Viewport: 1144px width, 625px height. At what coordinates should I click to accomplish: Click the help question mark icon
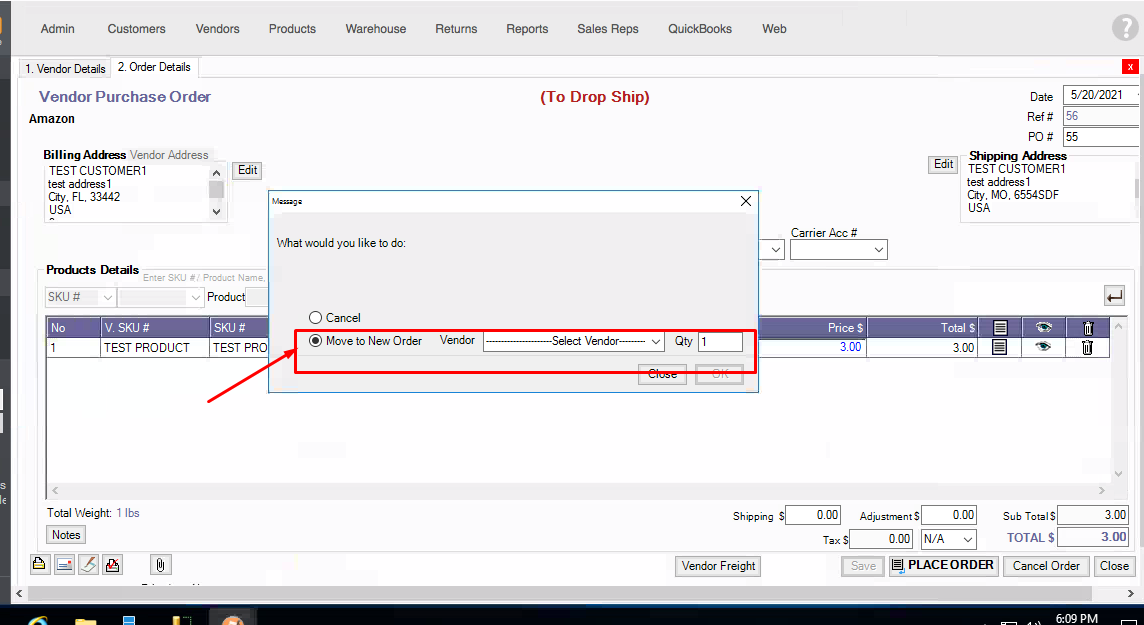pos(1125,28)
